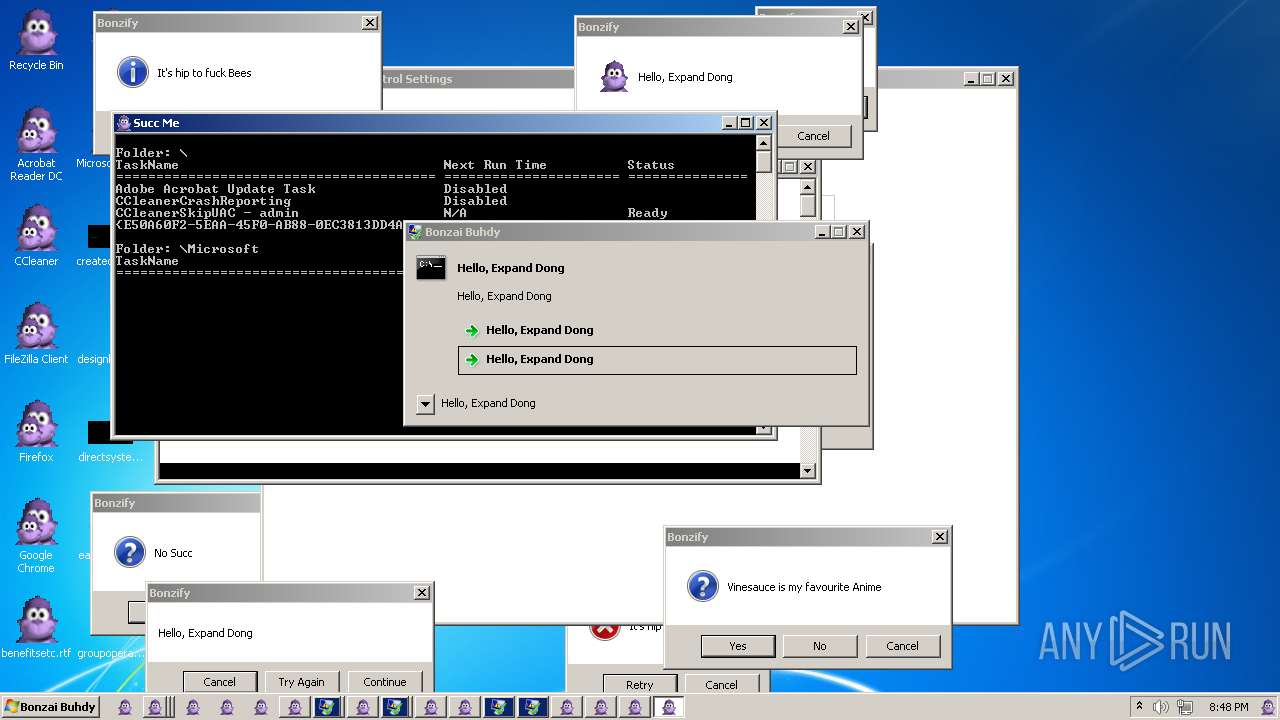The width and height of the screenshot is (1280, 720).
Task: Click the Succ Me window title icon
Action: click(124, 123)
